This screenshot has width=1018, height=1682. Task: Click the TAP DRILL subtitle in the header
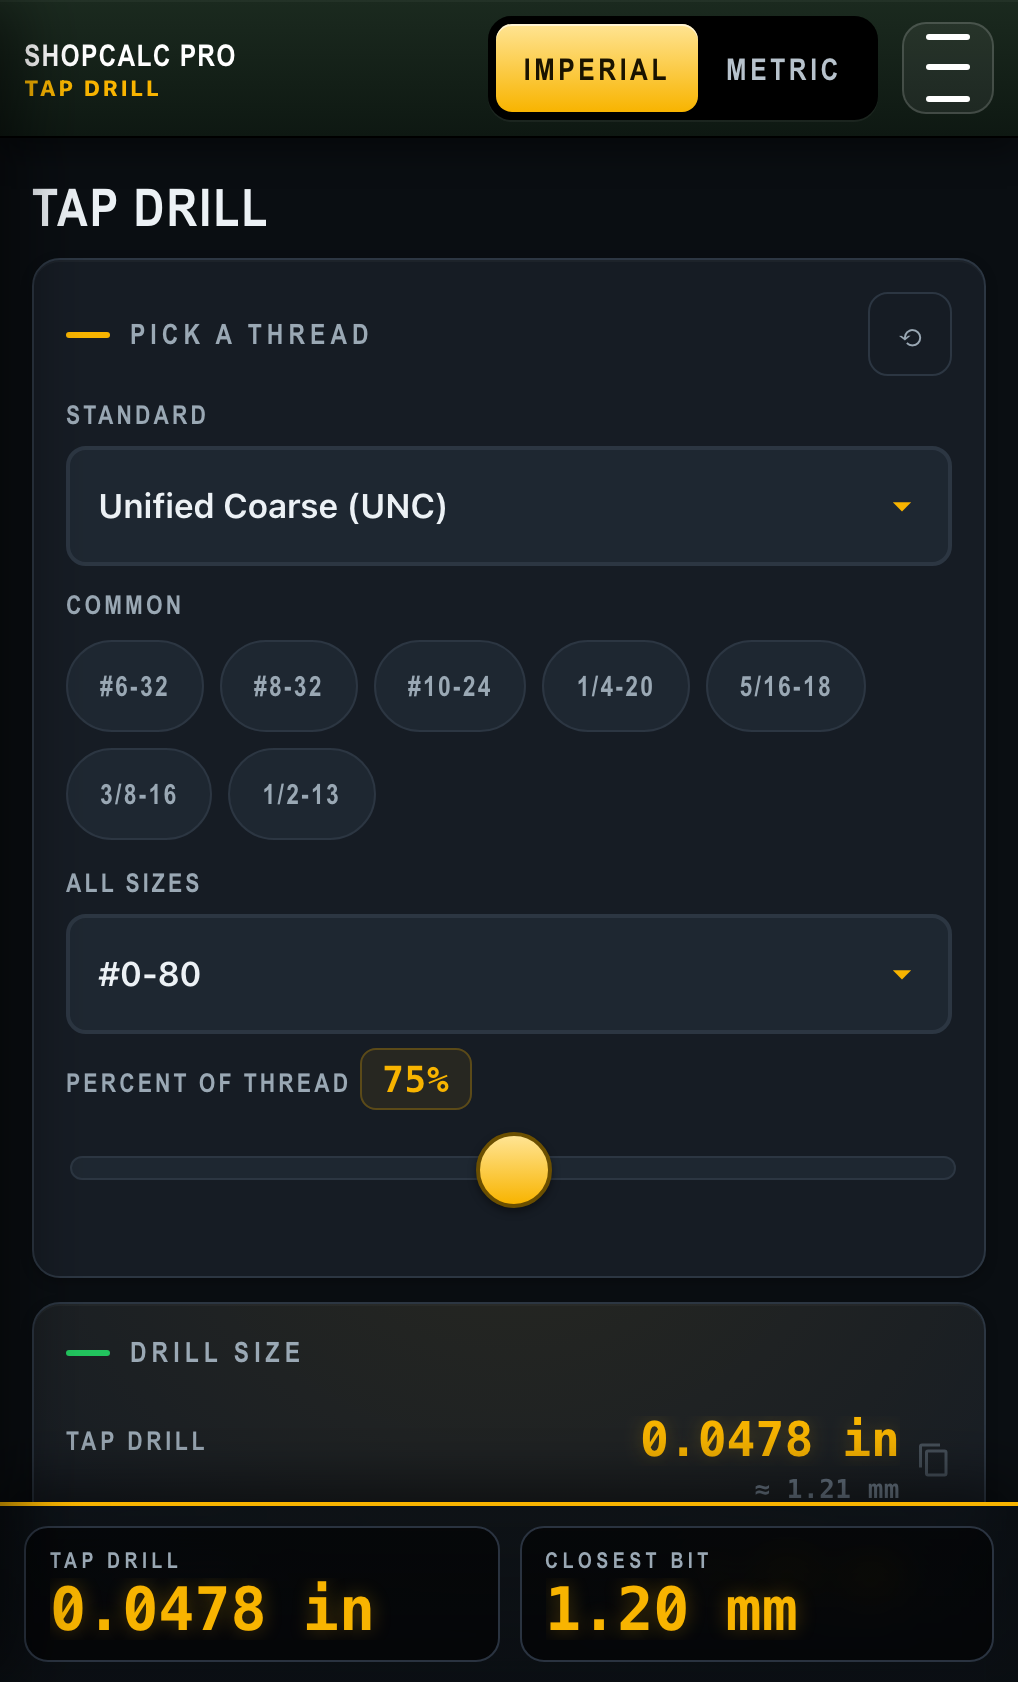coord(92,88)
